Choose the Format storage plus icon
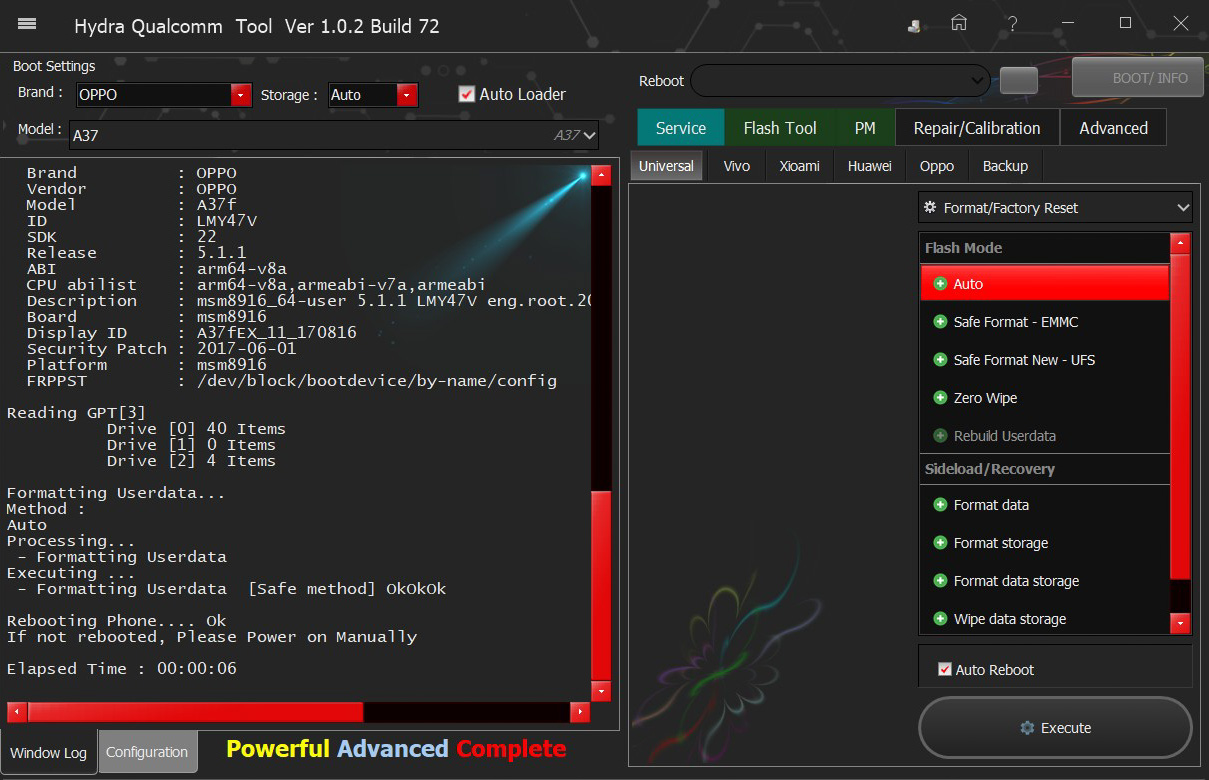This screenshot has height=780, width=1209. coord(940,543)
